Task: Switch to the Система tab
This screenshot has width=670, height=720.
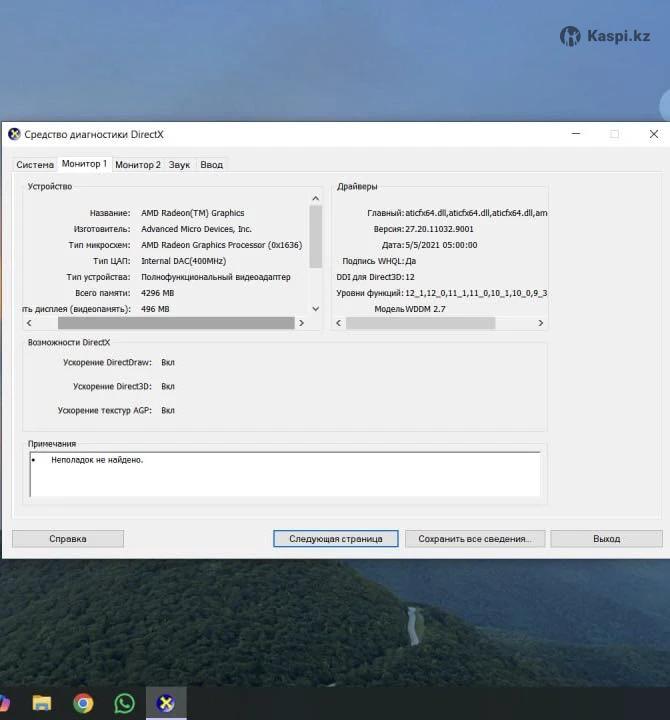Action: click(x=35, y=164)
